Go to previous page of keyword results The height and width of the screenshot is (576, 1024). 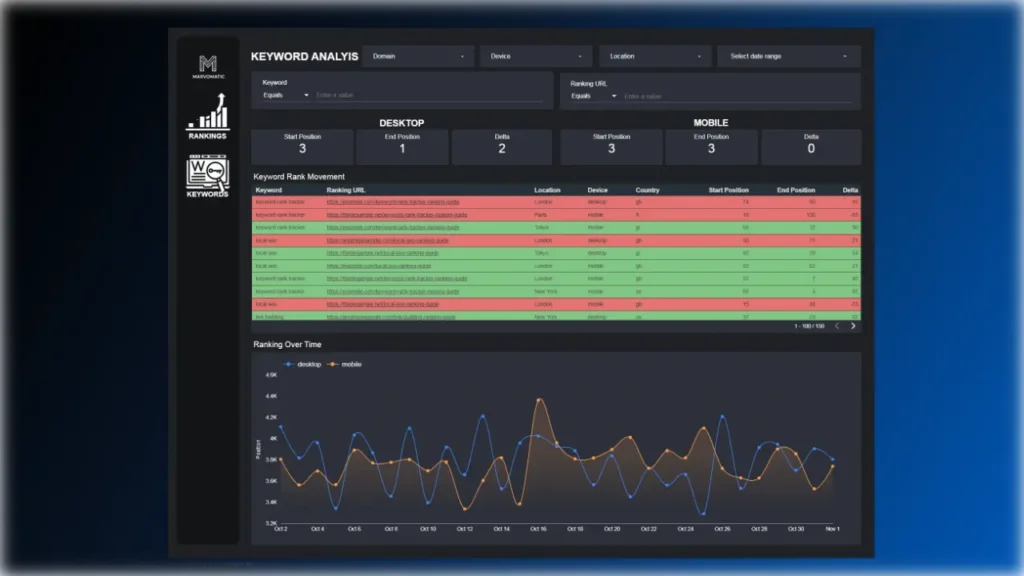click(x=837, y=325)
